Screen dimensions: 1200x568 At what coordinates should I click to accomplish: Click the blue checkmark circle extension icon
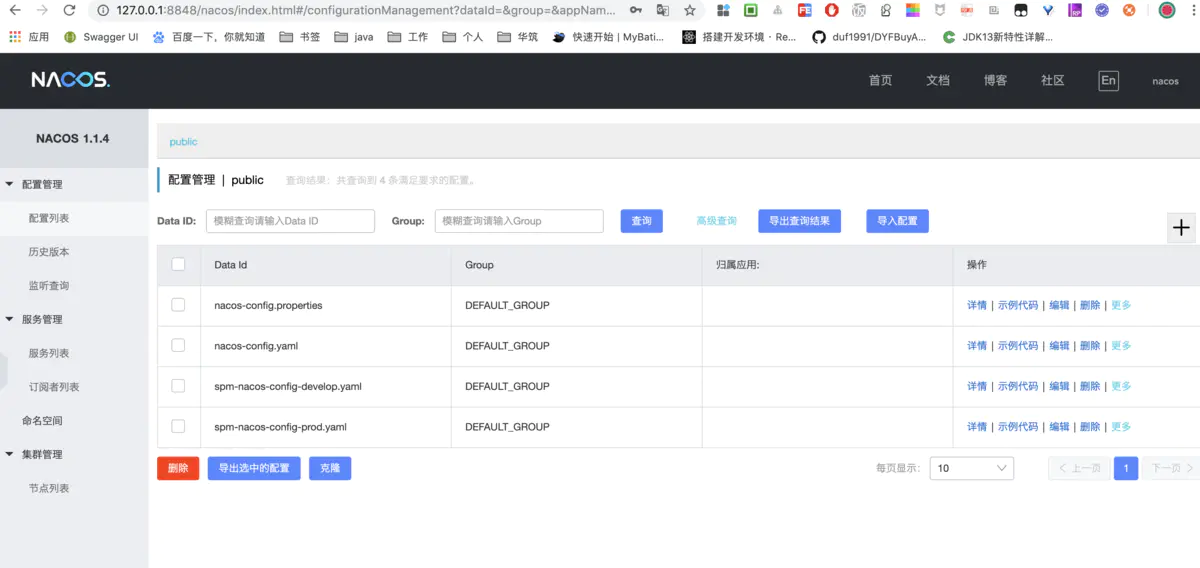point(1102,10)
